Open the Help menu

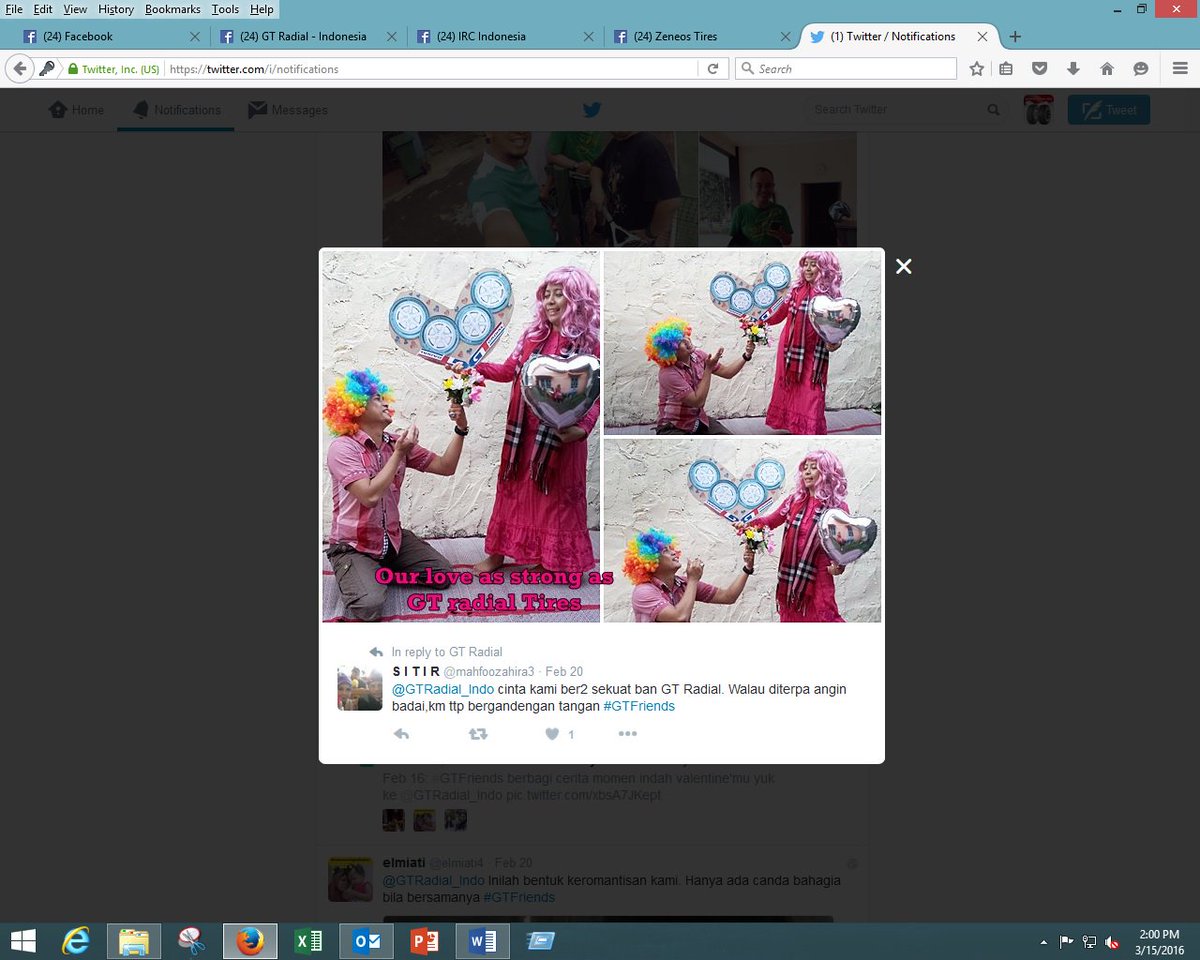(x=262, y=9)
